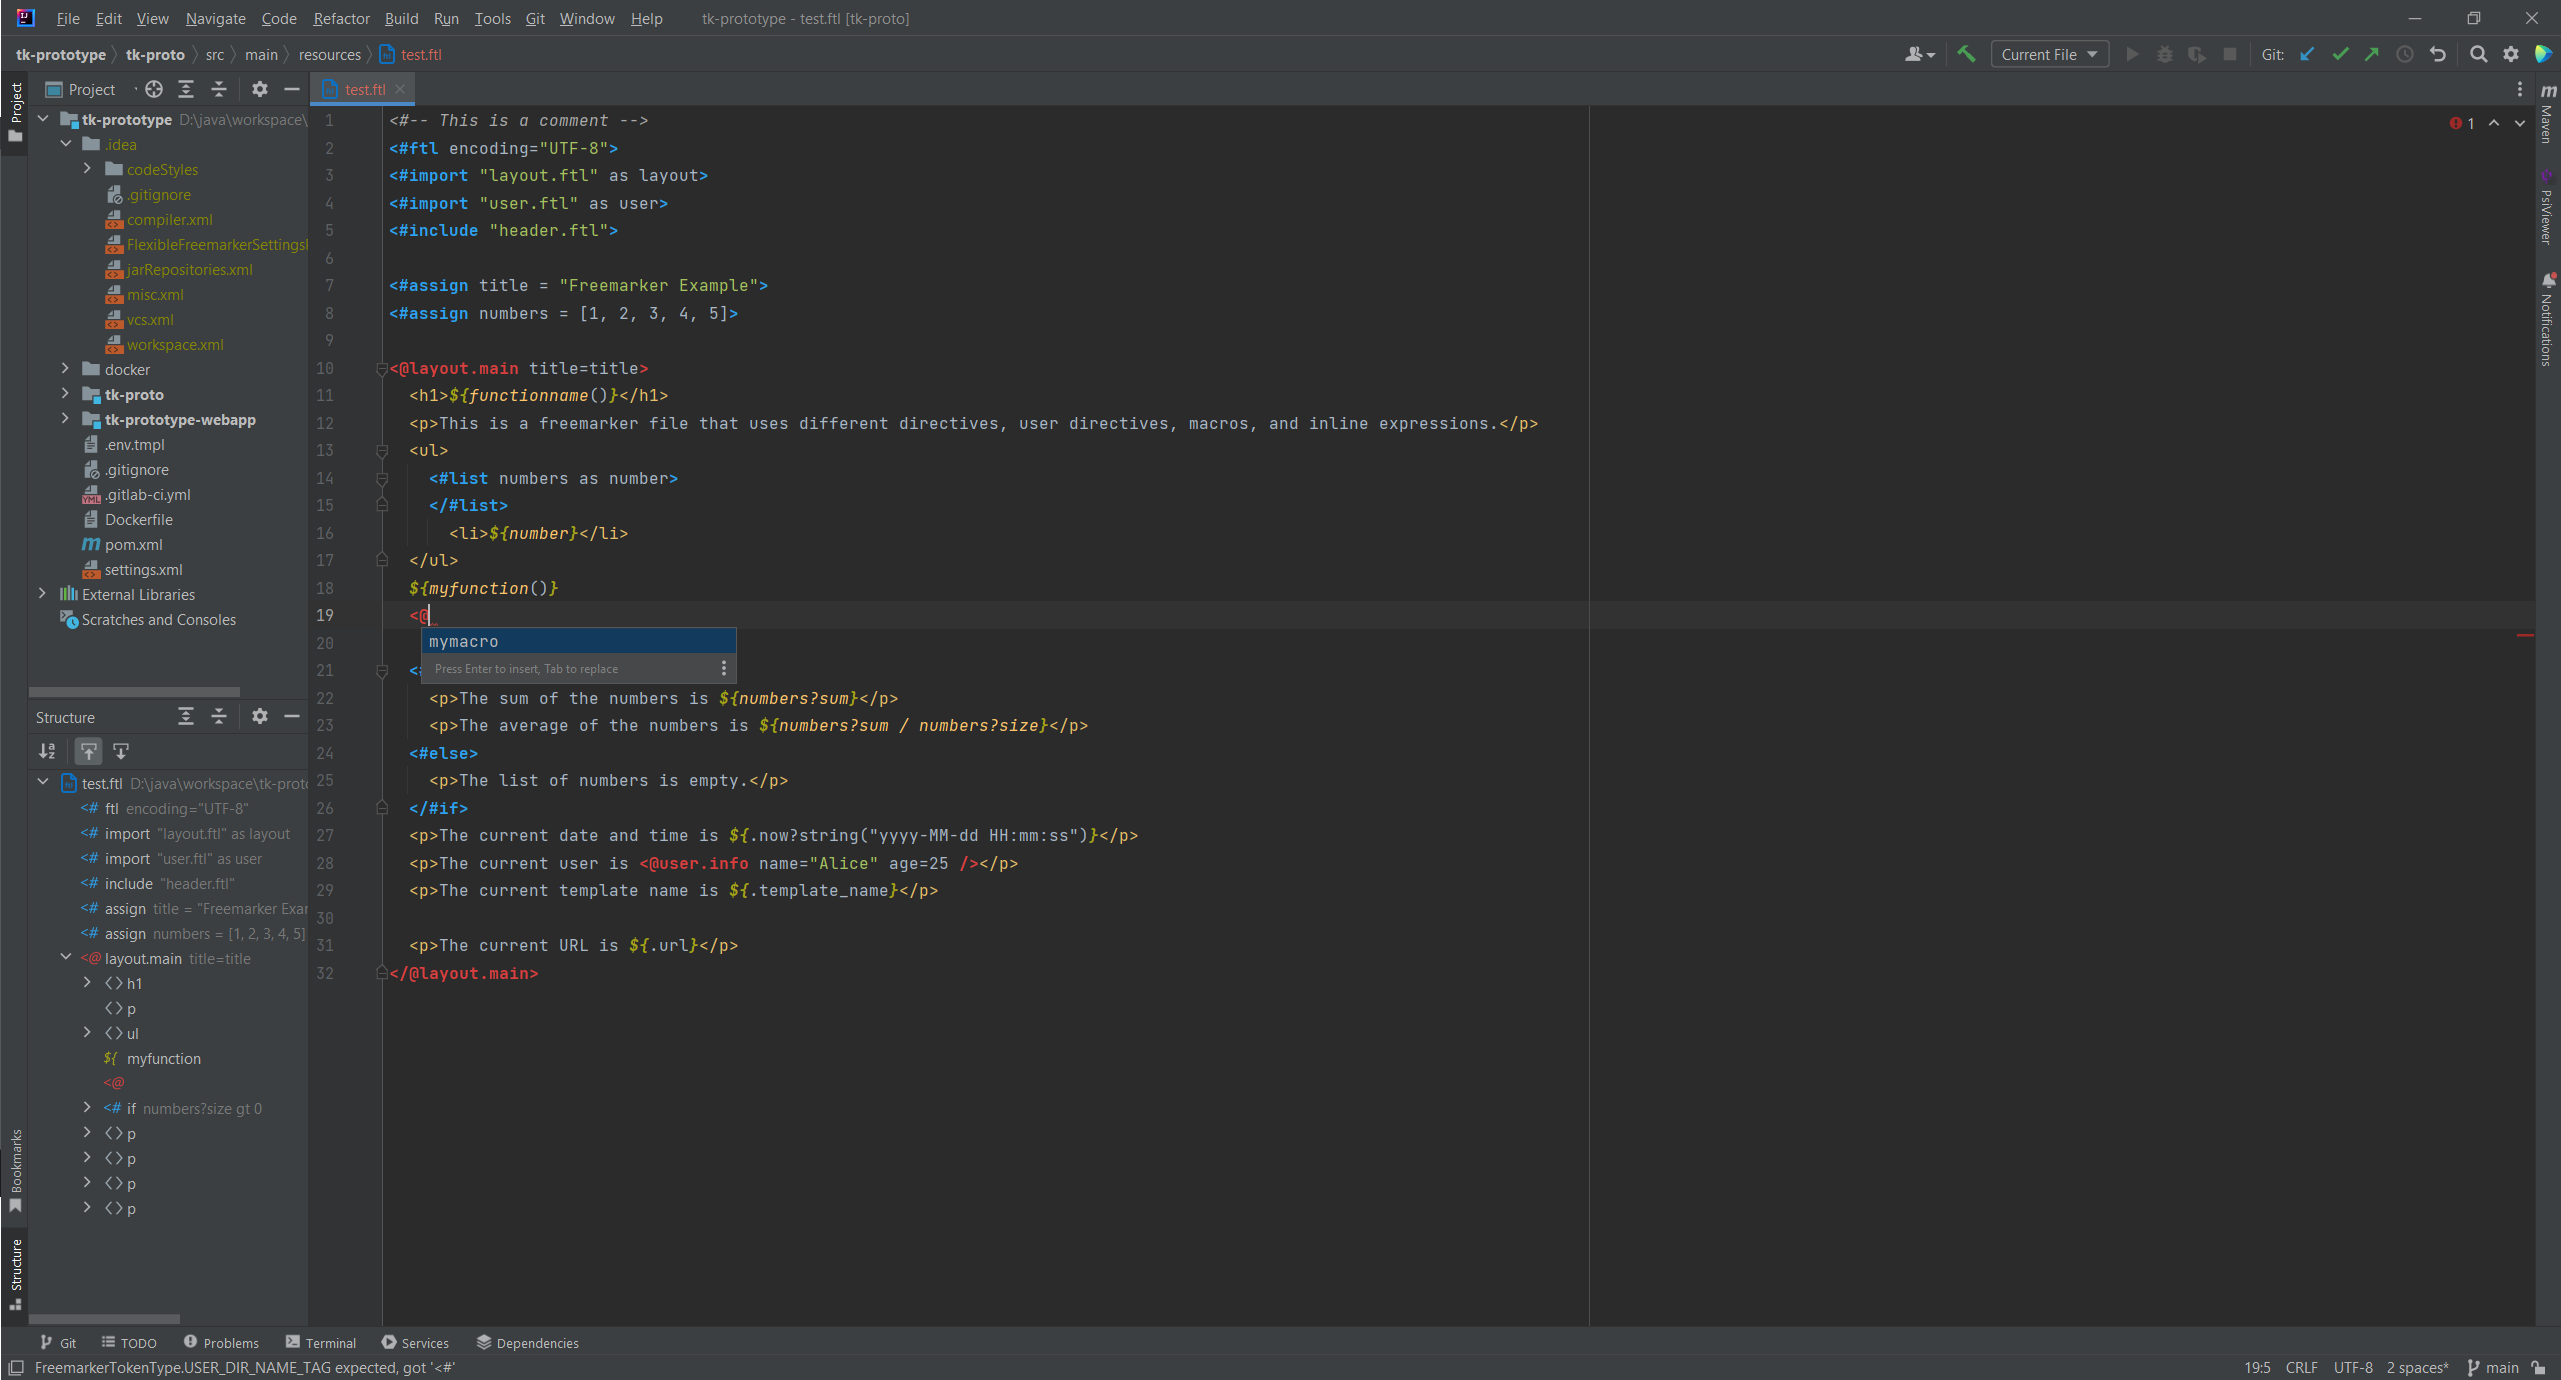This screenshot has width=2561, height=1380.
Task: Click the Run green play icon
Action: tap(2131, 54)
